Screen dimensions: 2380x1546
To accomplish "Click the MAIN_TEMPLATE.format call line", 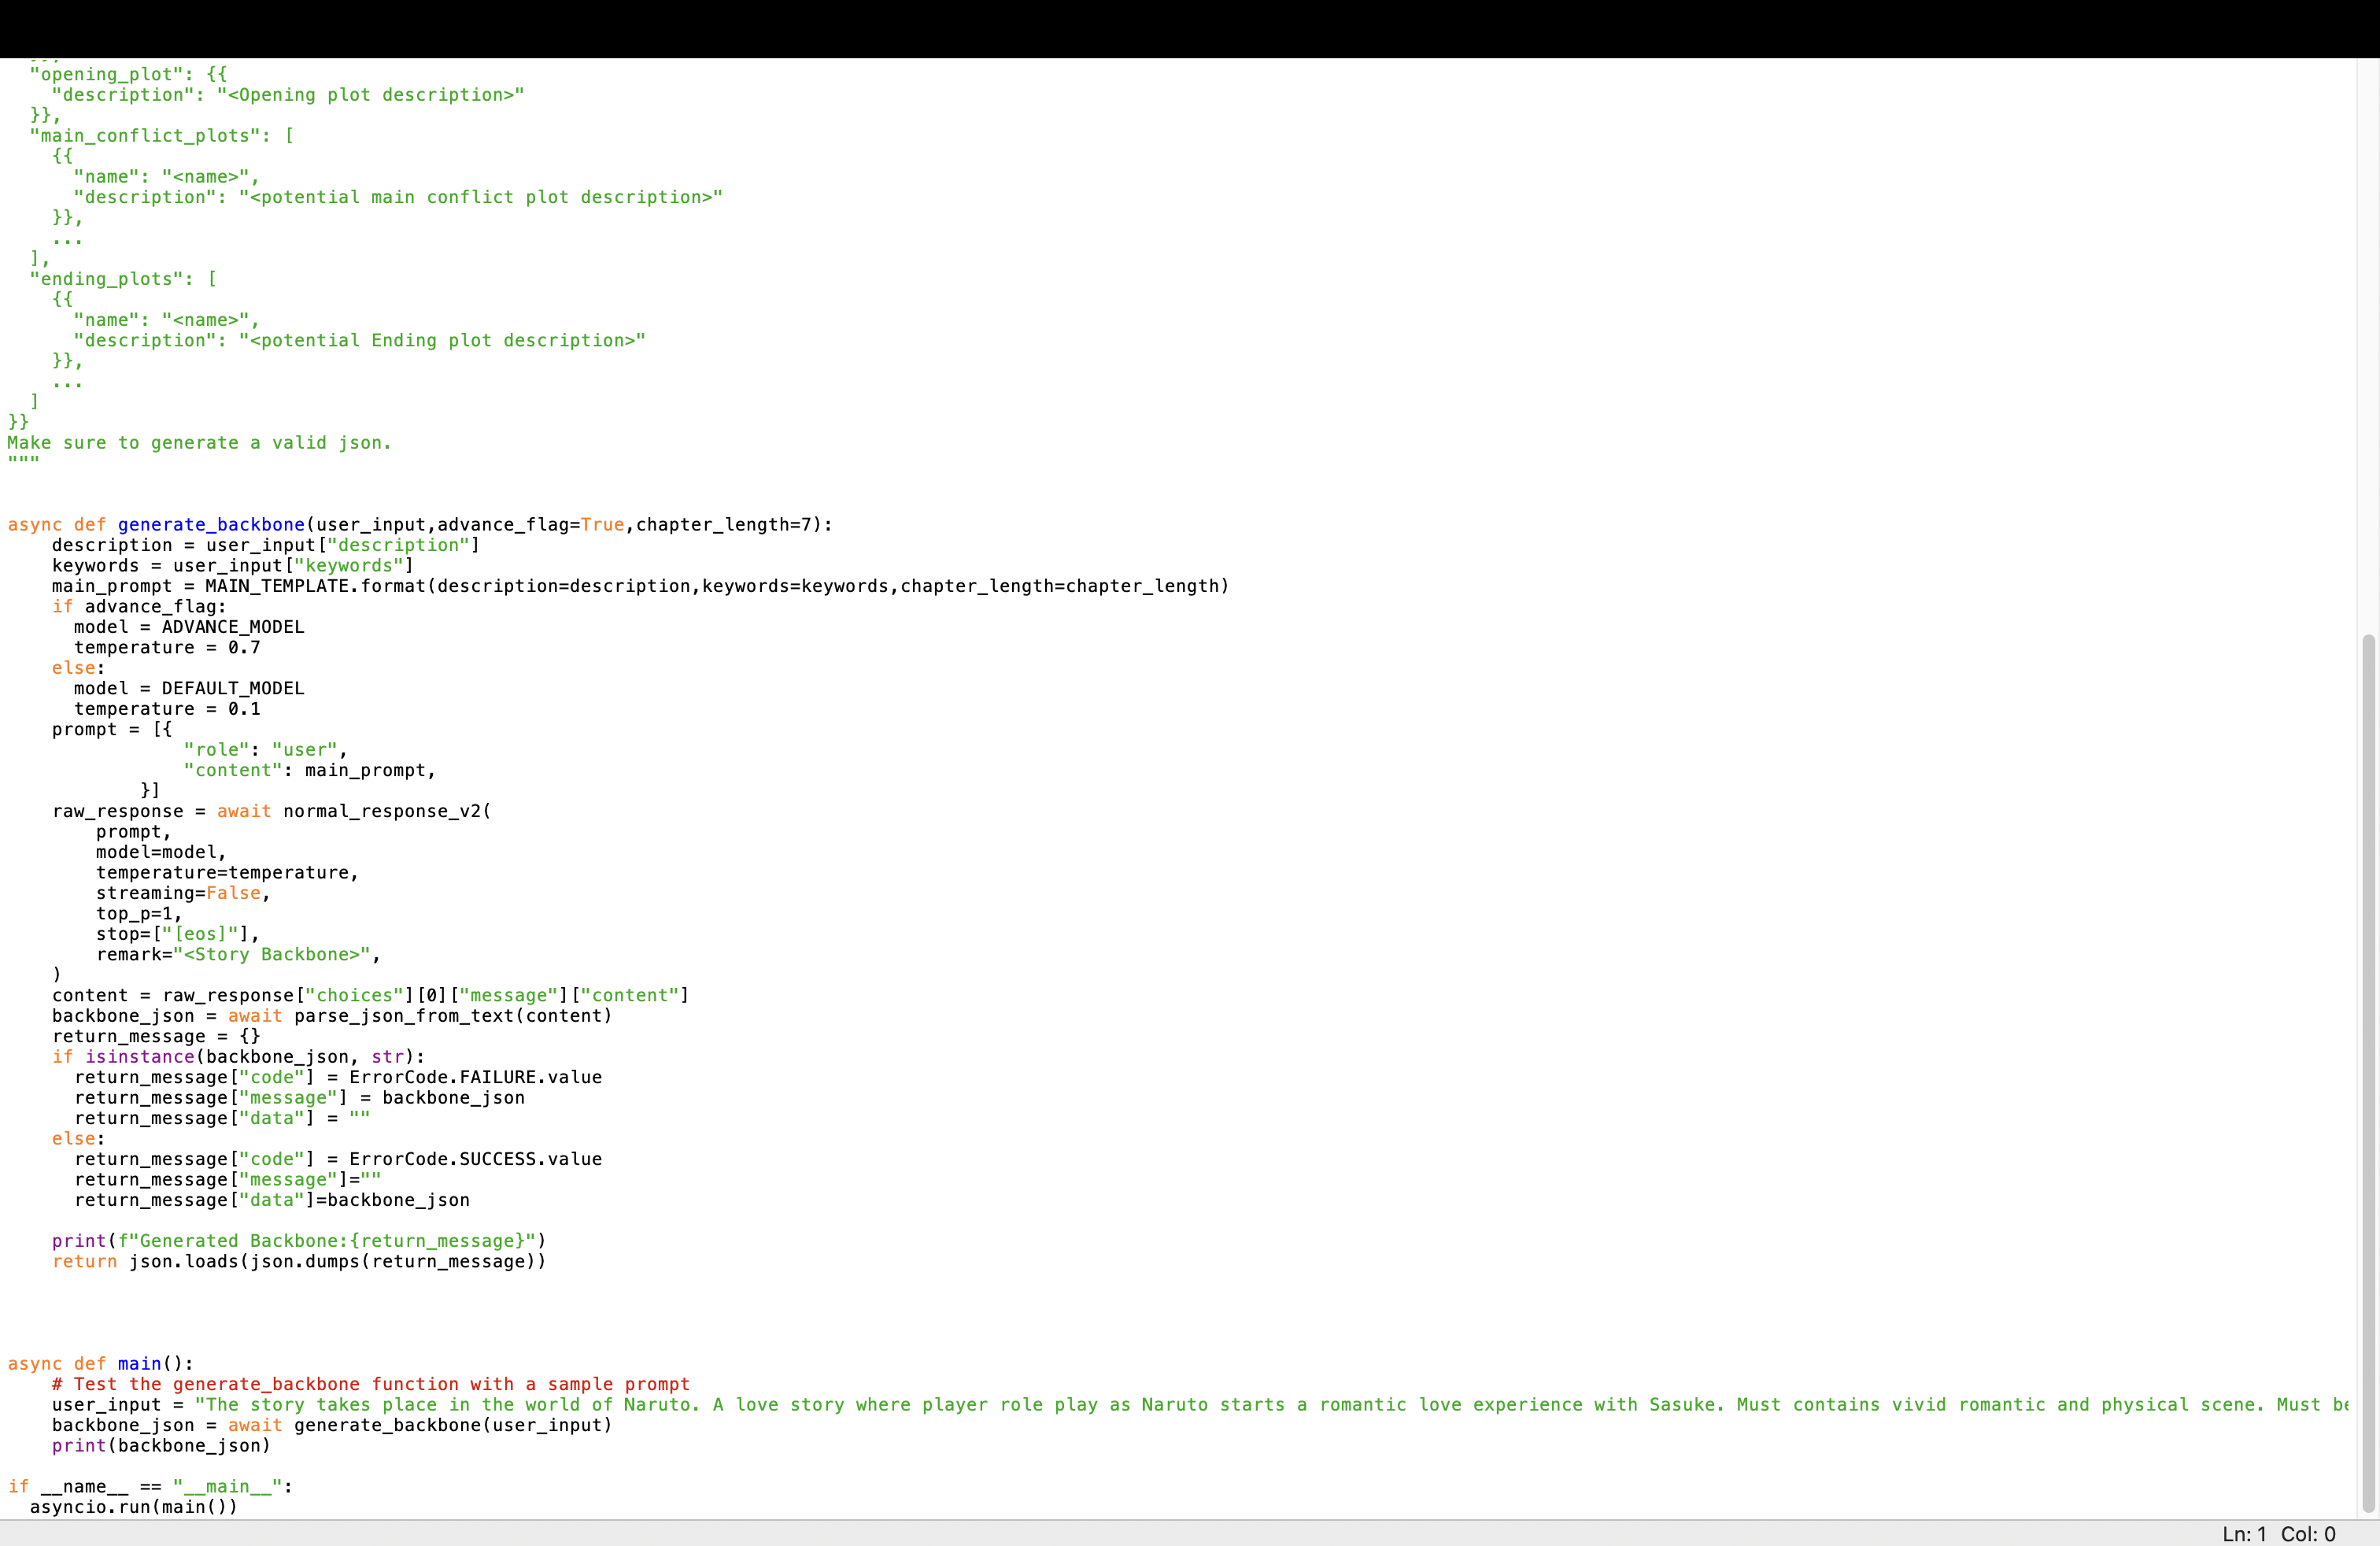I will tap(640, 586).
